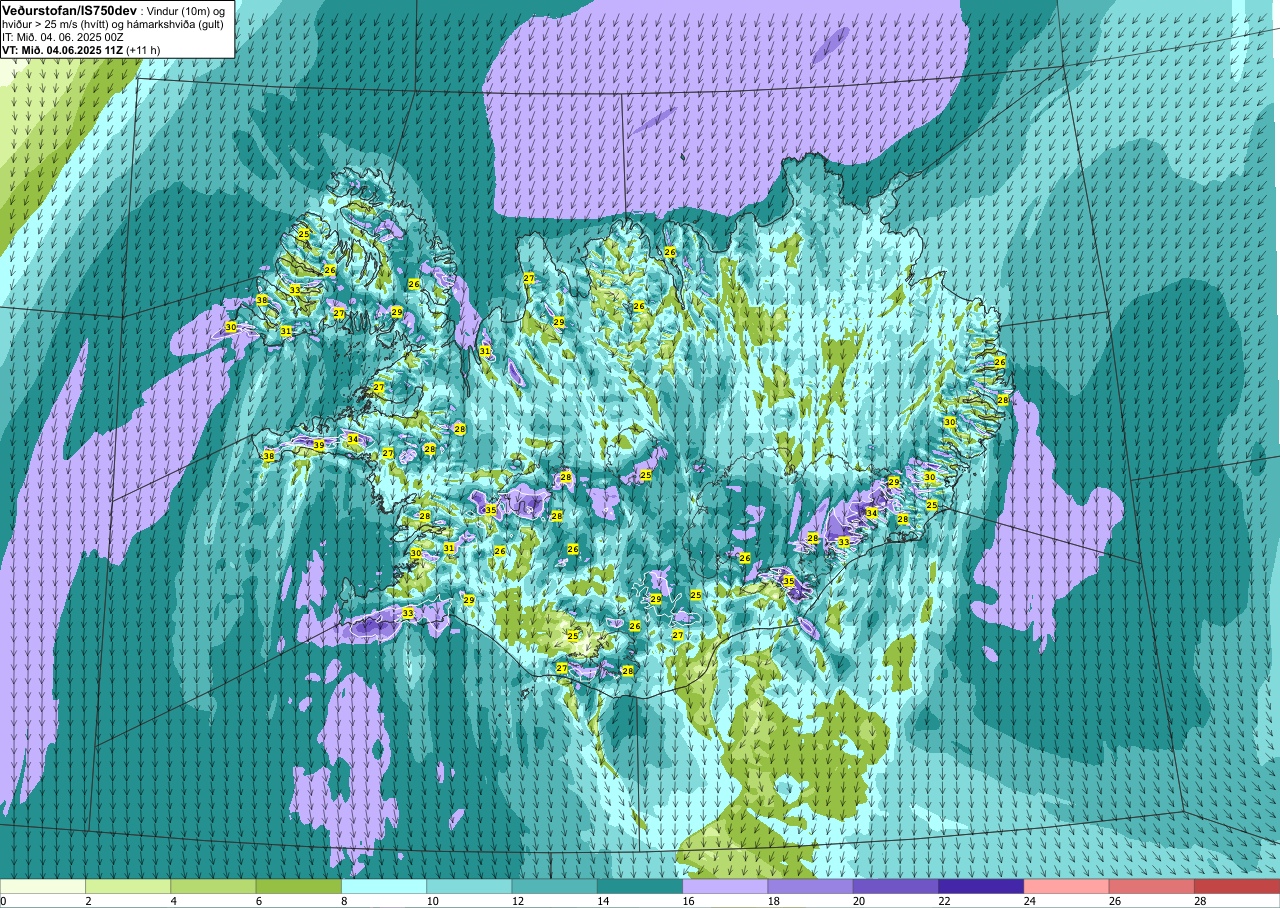Click the '6' tick label on the scale
1280x908 pixels.
pos(258,901)
